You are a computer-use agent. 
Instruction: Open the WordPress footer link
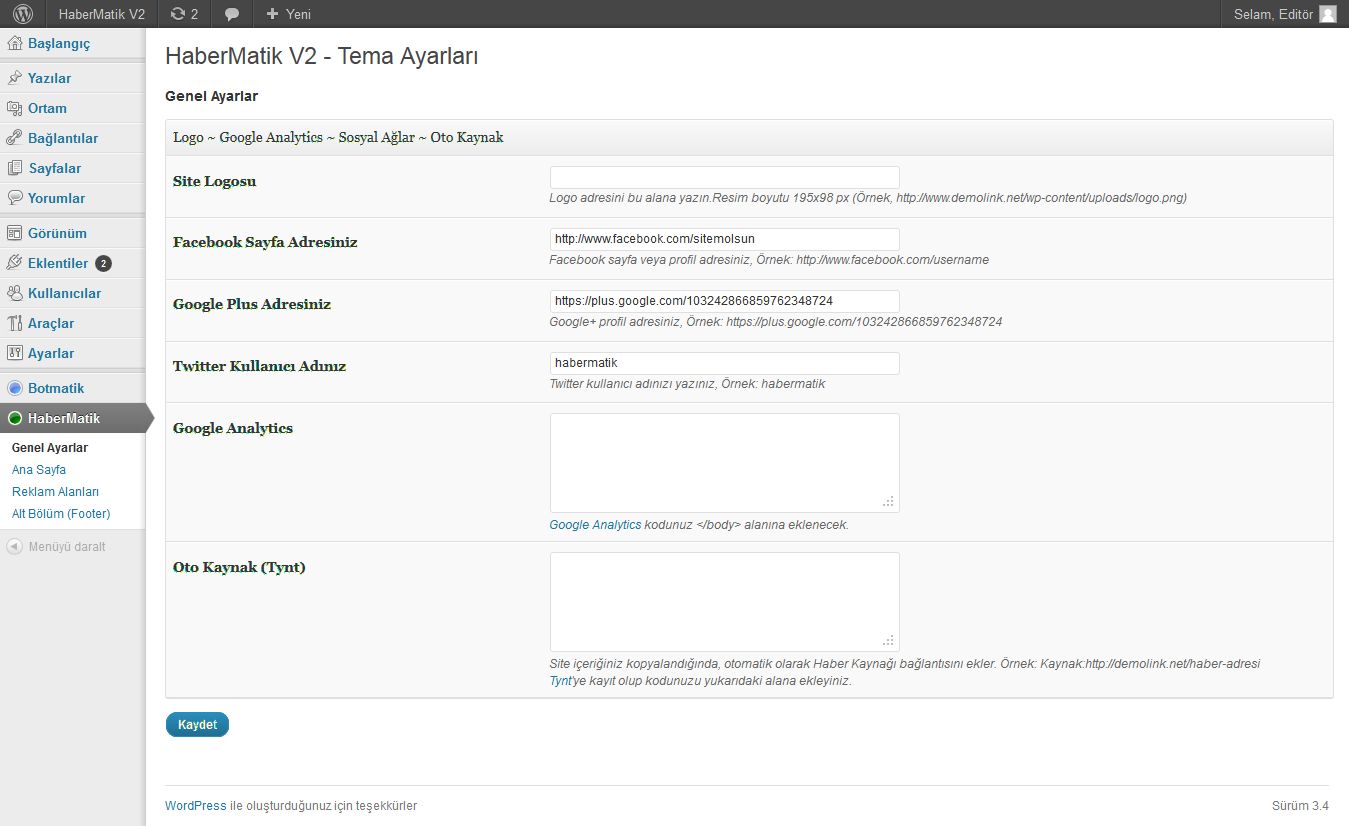196,806
